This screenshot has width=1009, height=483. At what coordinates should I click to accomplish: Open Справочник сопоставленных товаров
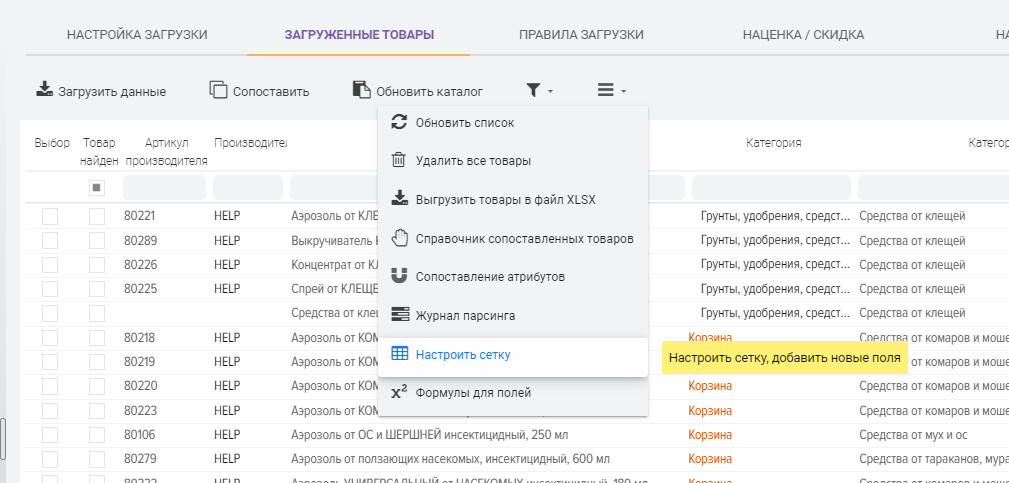[512, 239]
